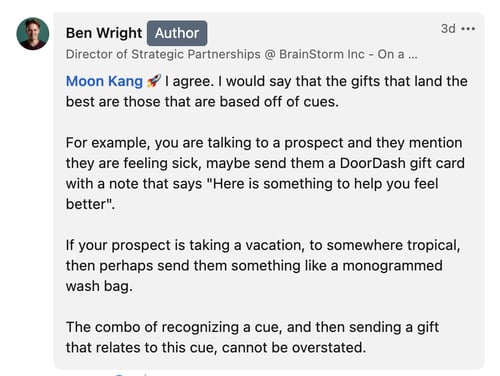Click the 3d comment timestamp
Screen dimensions: 500x376
[448, 29]
